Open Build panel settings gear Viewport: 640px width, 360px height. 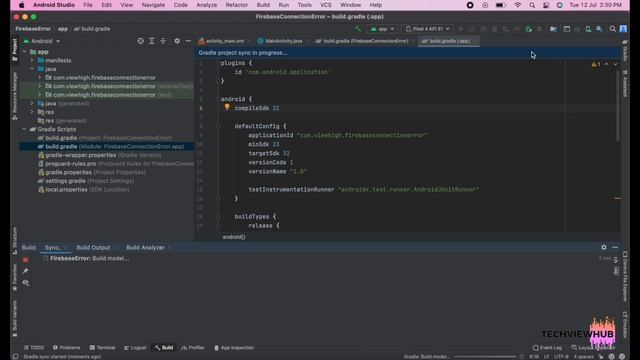[x=604, y=247]
